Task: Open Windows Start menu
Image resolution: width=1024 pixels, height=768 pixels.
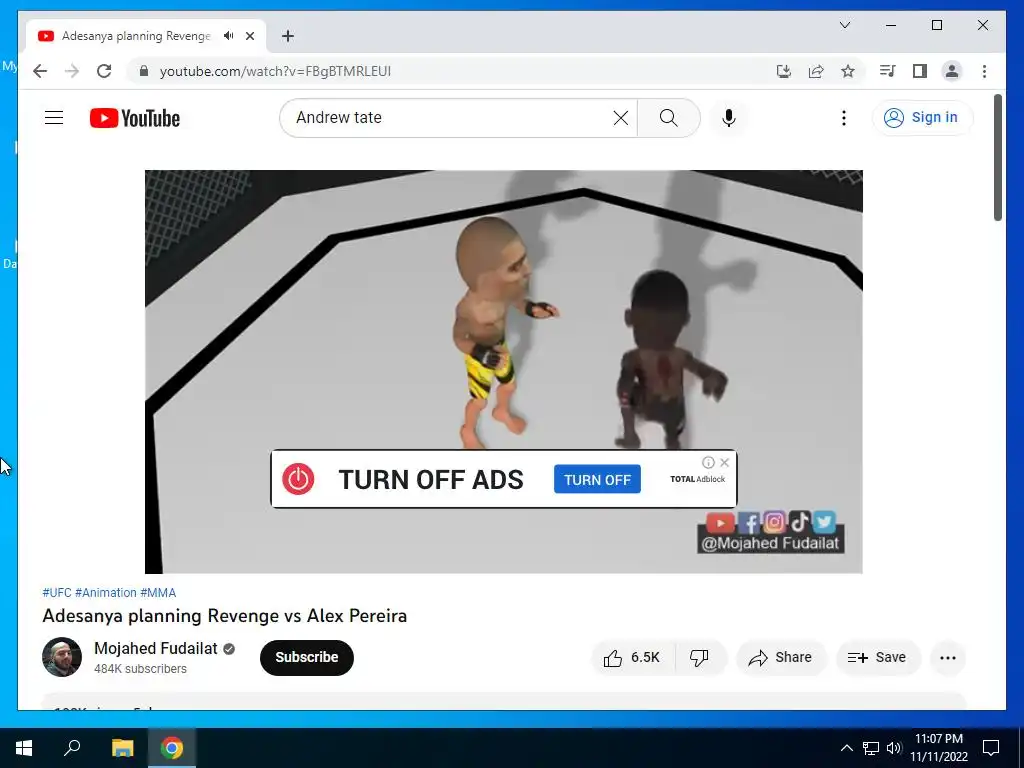Action: 24,748
